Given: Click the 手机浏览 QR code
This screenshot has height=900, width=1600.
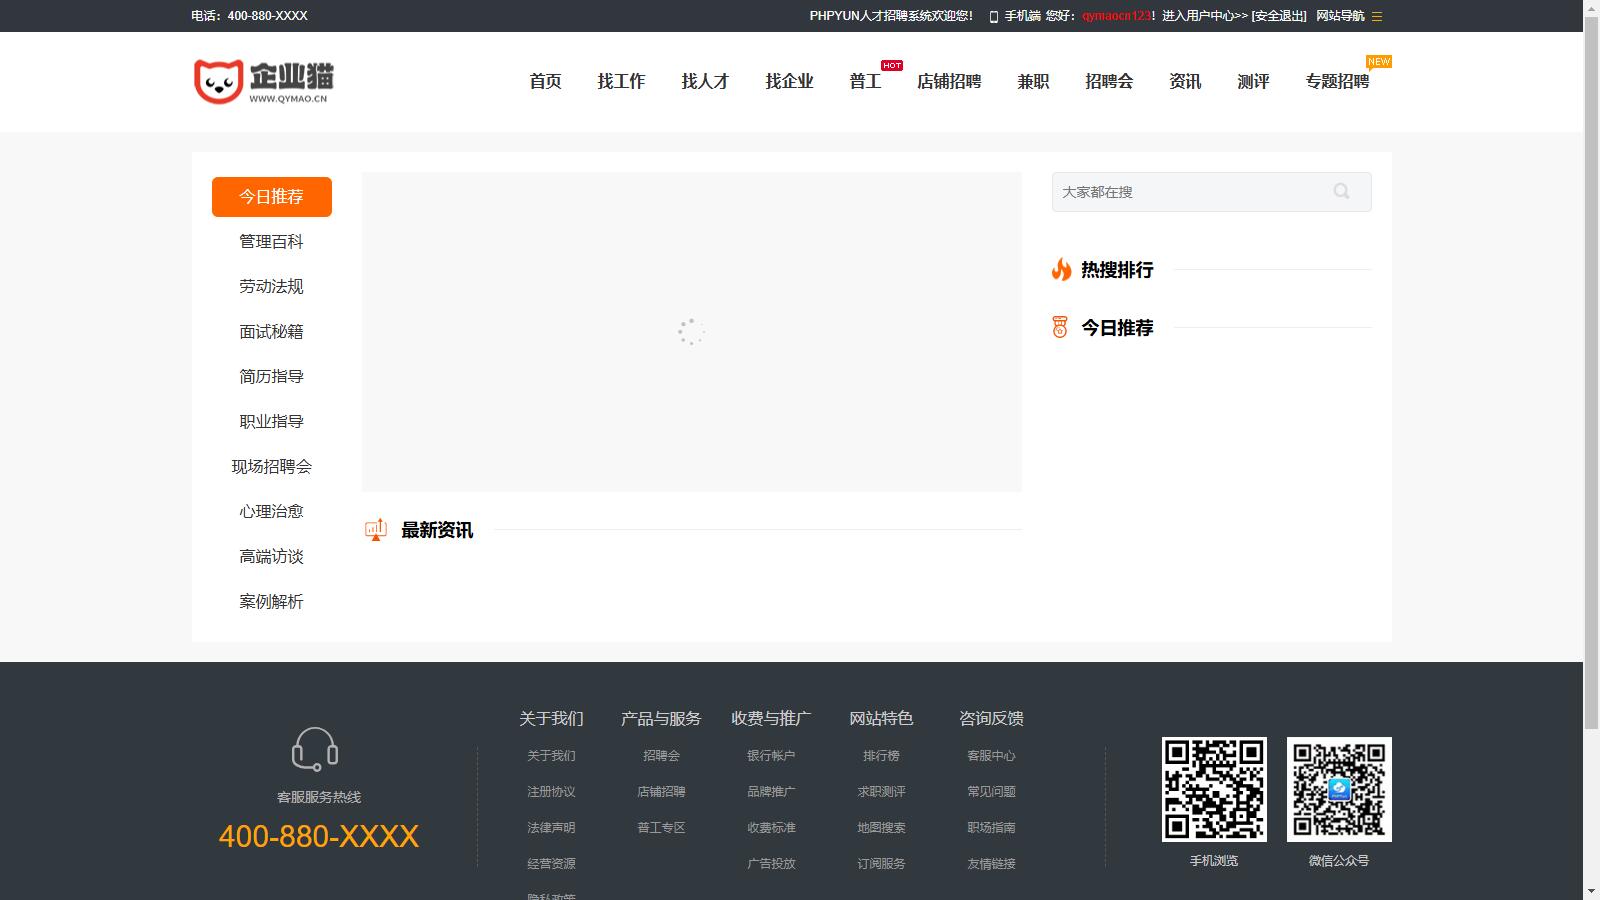Looking at the screenshot, I should click(x=1214, y=789).
